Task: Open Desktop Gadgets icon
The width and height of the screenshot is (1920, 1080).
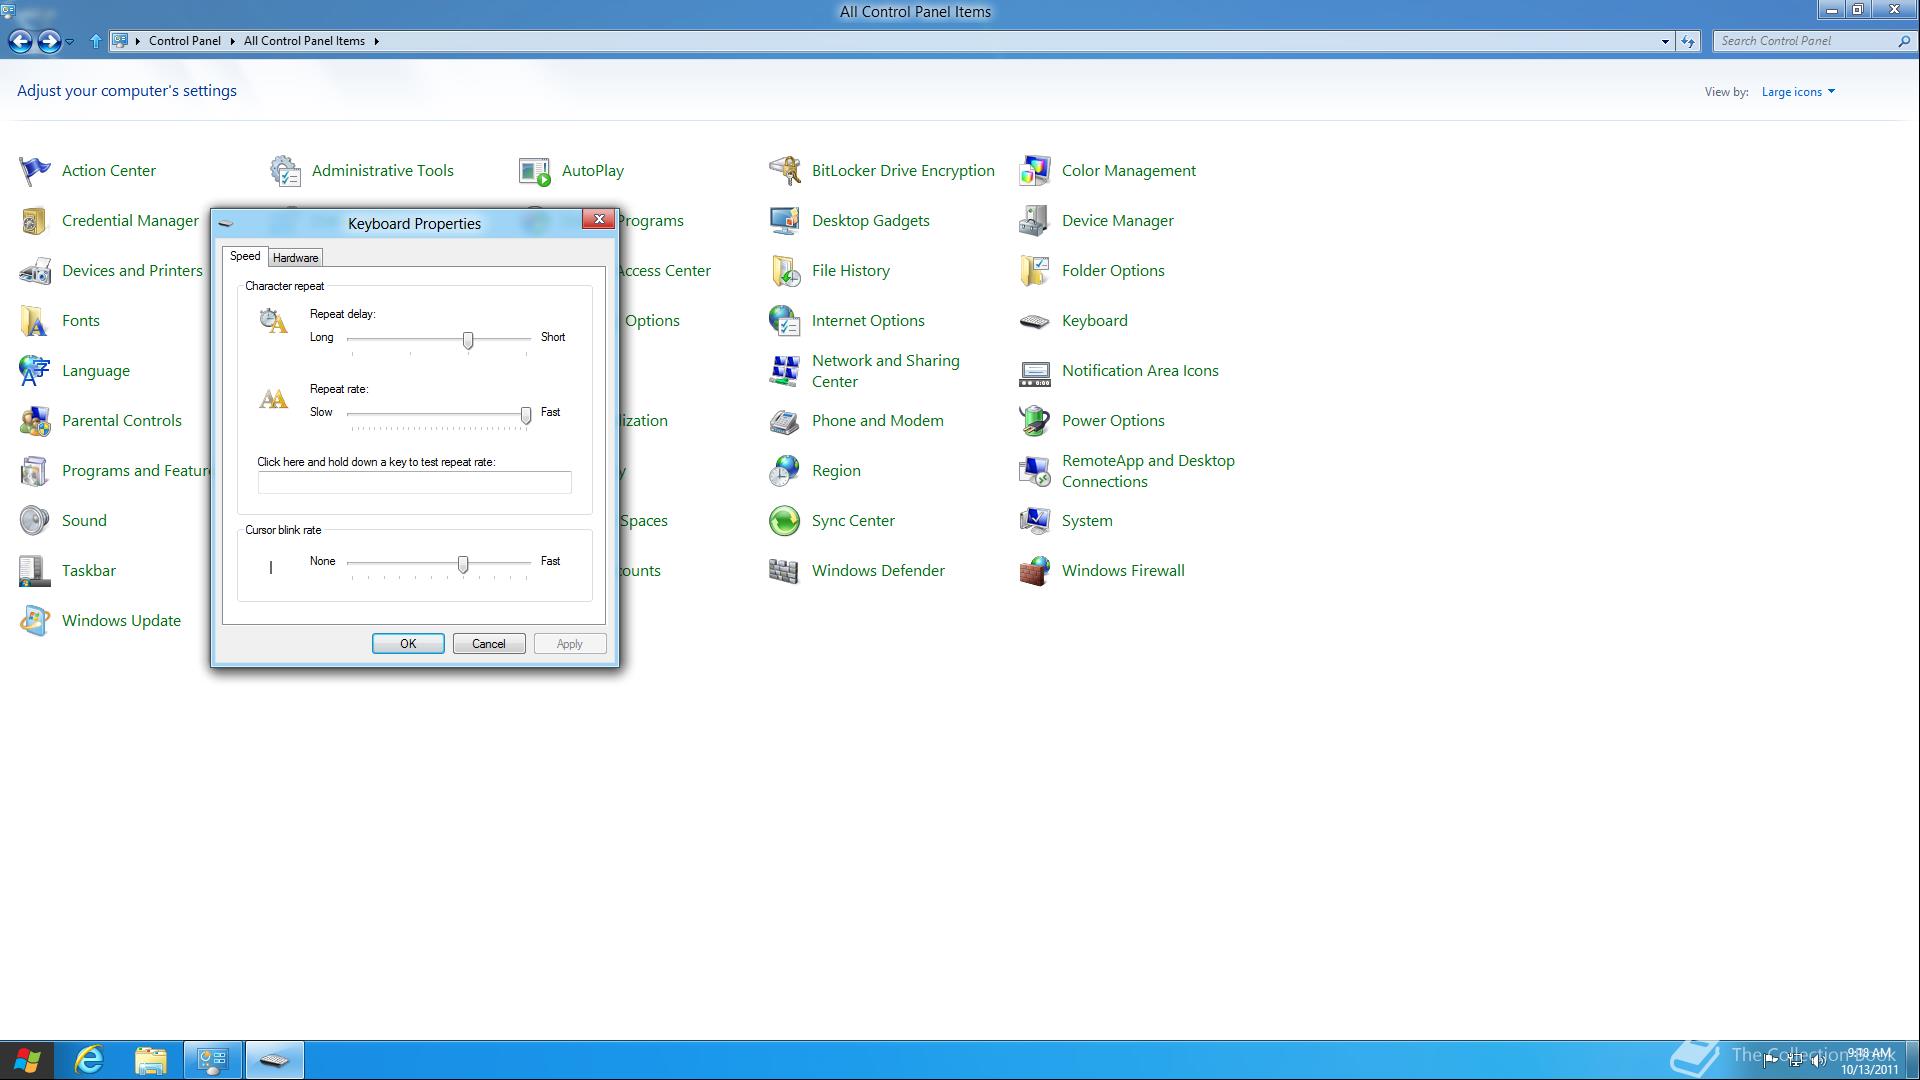Action: [x=785, y=221]
